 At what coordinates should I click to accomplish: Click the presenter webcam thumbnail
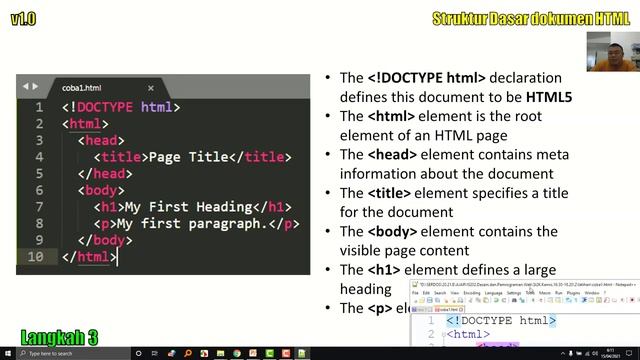[x=613, y=52]
